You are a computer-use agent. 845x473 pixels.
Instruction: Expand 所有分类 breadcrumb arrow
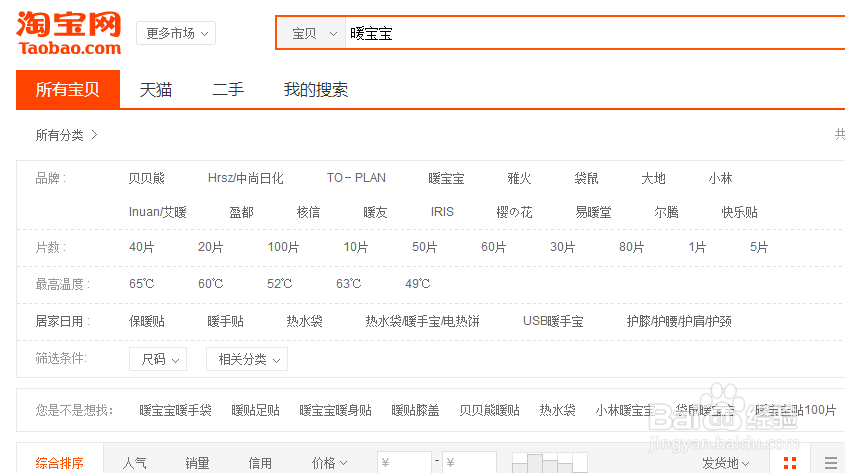(x=95, y=135)
